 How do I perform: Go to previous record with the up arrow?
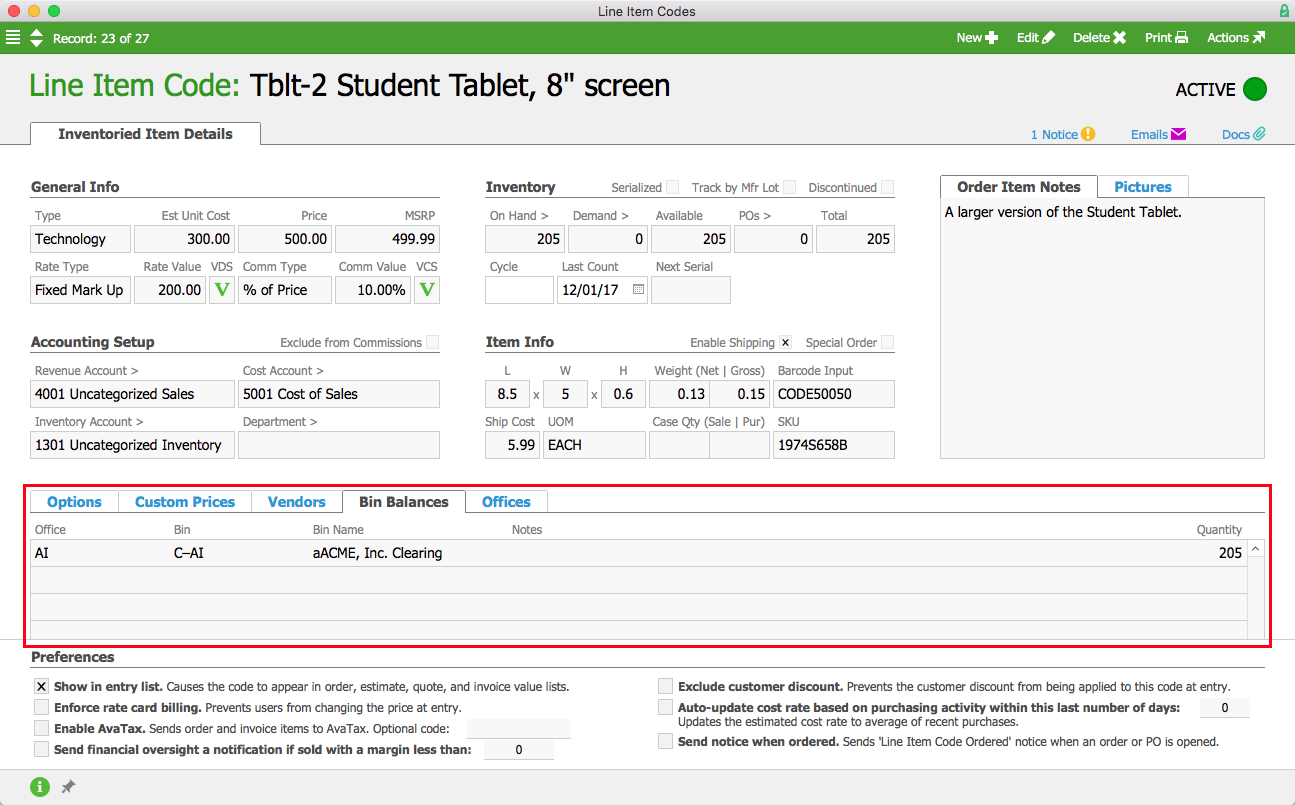pyautogui.click(x=37, y=33)
